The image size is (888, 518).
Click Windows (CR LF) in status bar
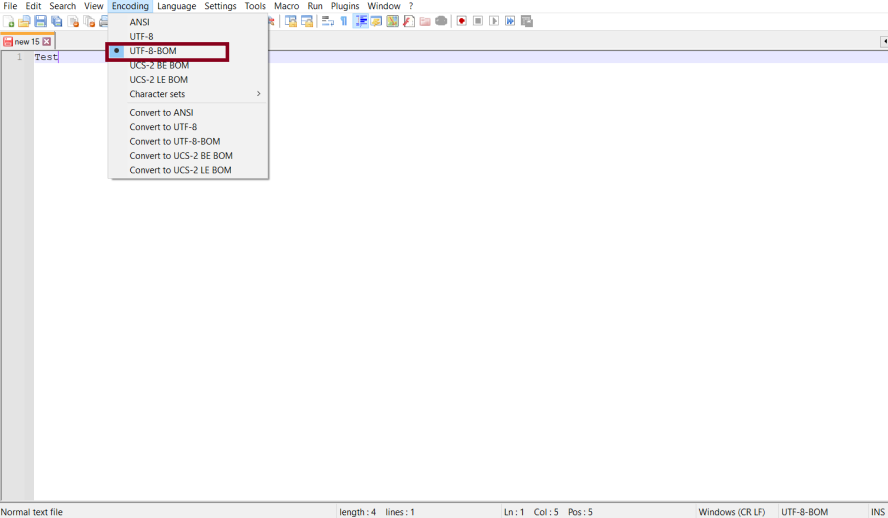pyautogui.click(x=732, y=512)
